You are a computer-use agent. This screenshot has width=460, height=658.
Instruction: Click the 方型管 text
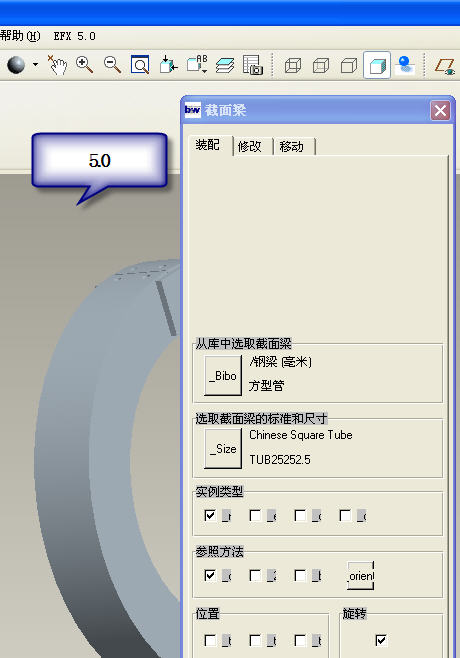(x=267, y=386)
